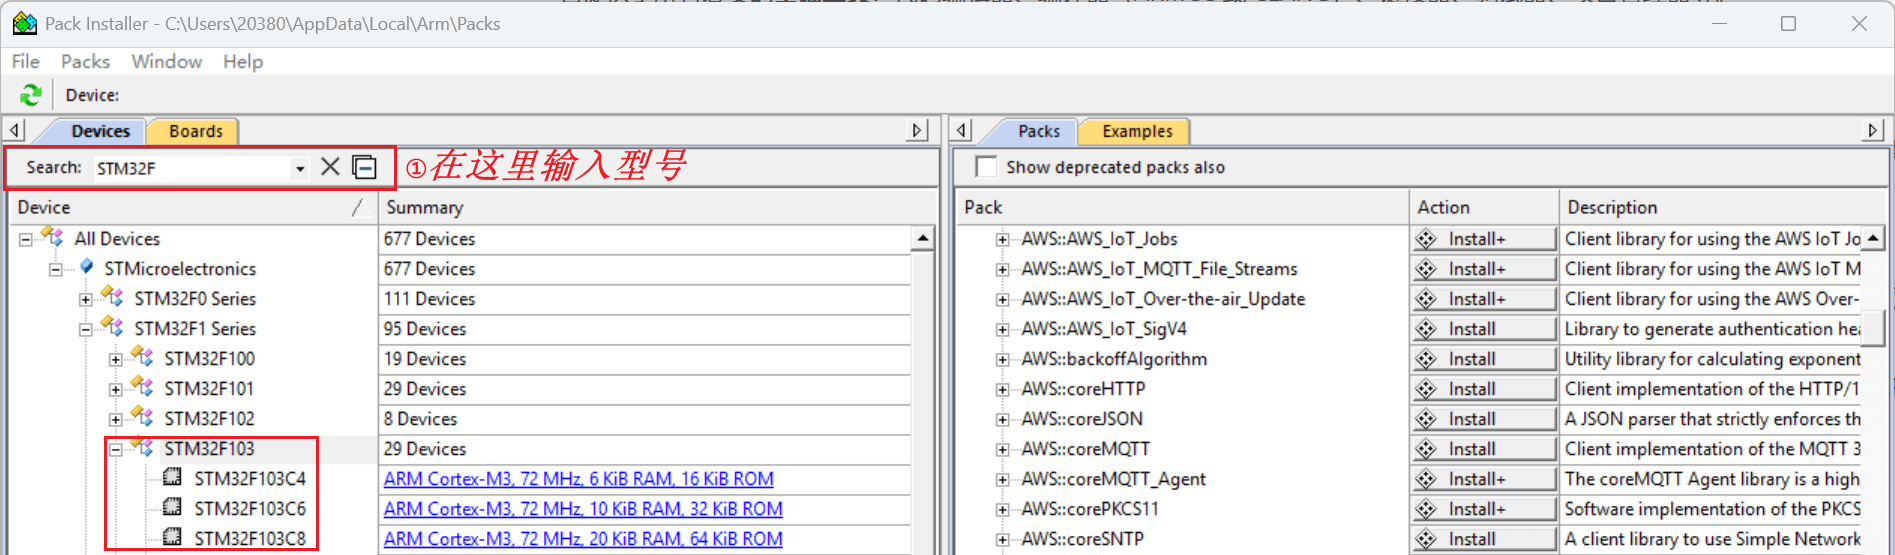Open STM32F103C6 summary link

(x=582, y=509)
